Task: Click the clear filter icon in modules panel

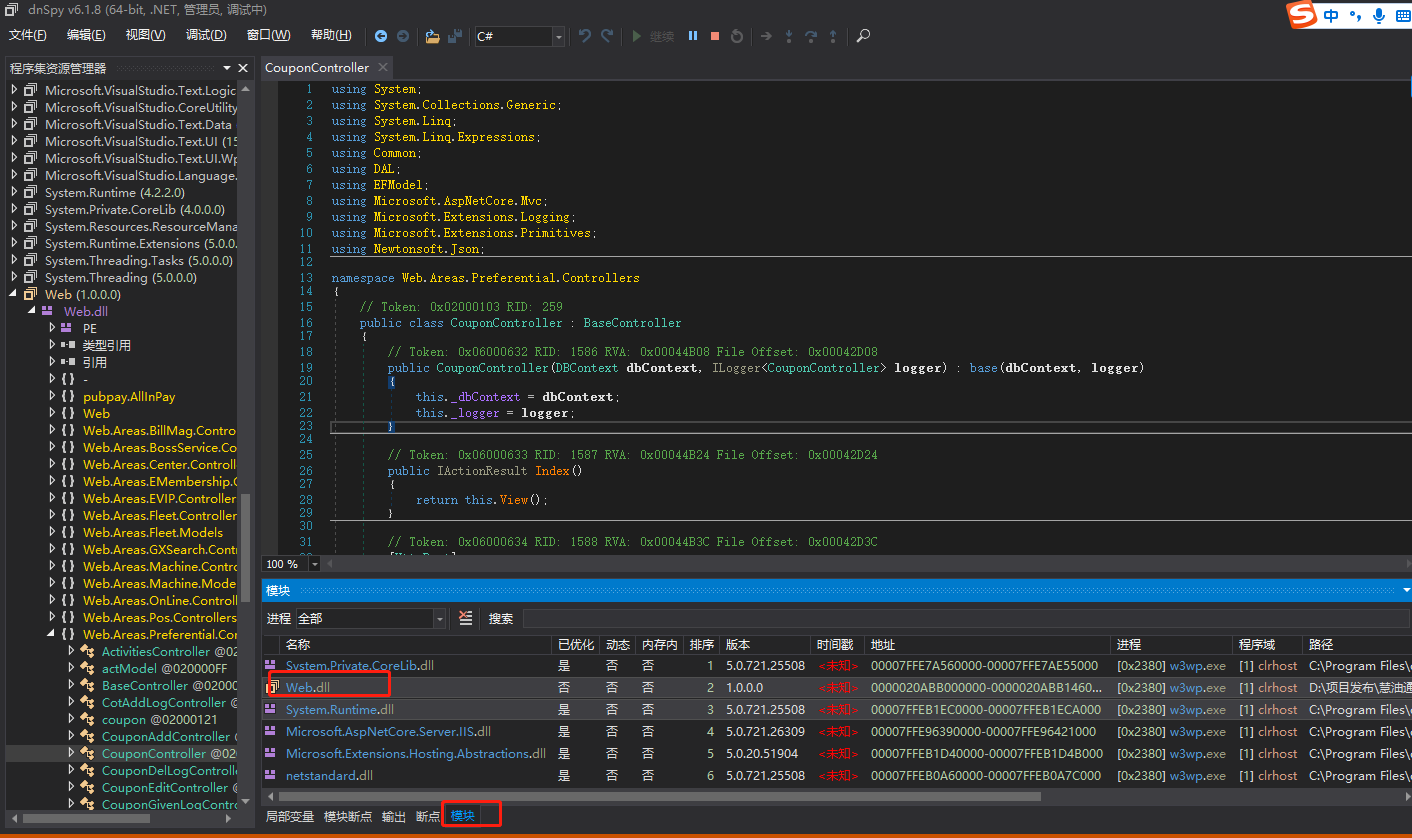Action: point(465,618)
